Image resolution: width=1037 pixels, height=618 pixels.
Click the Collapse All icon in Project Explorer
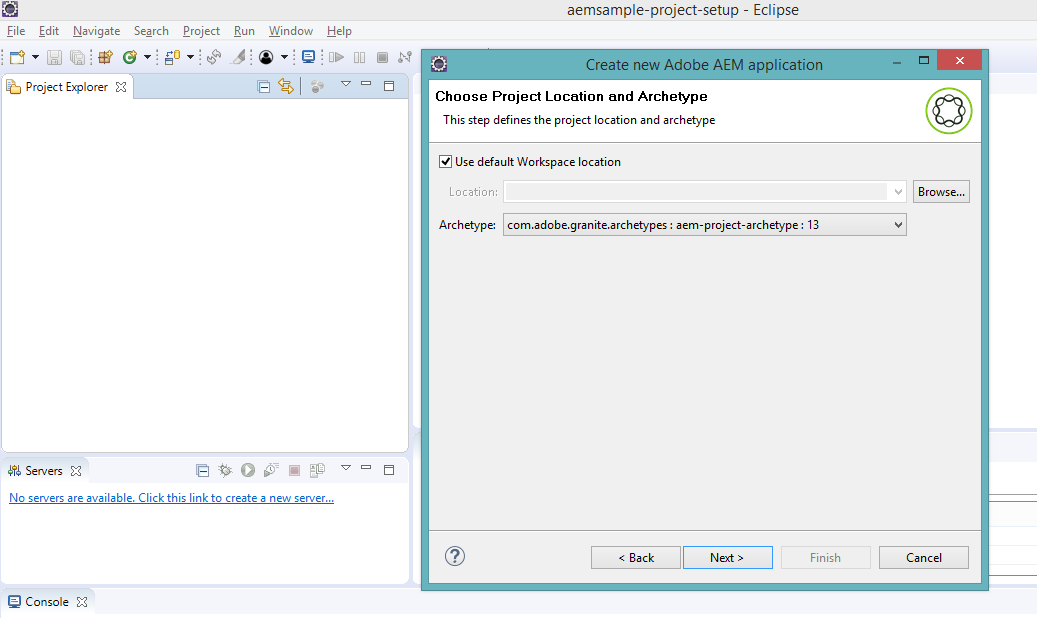263,85
